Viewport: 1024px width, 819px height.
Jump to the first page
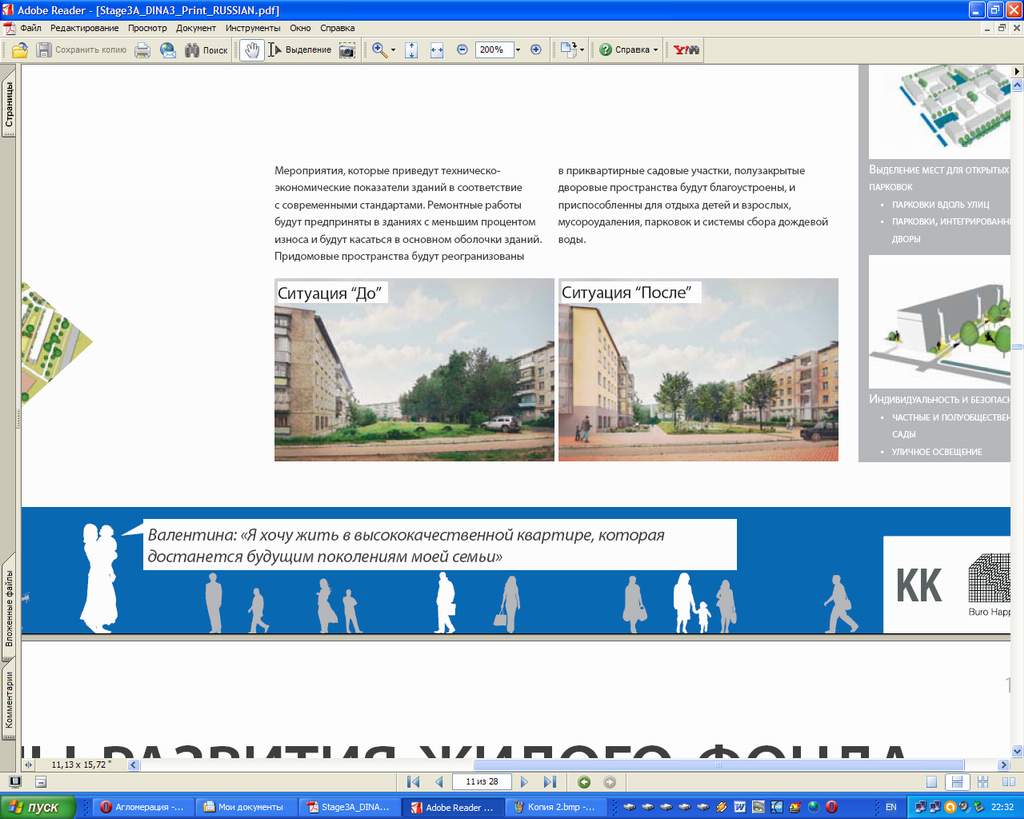413,782
